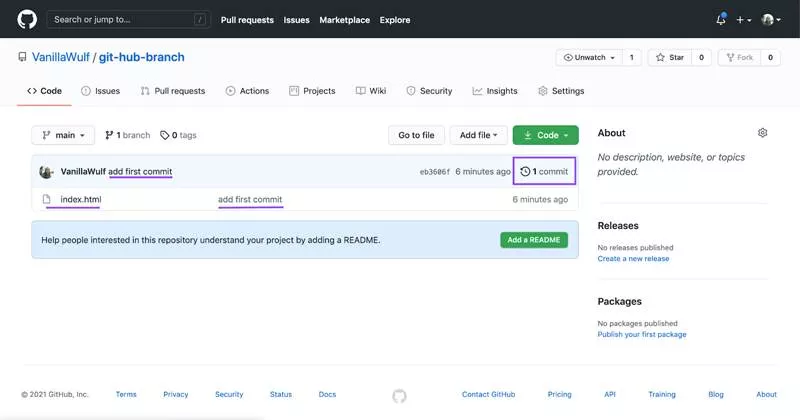Open Create a new release link
The height and width of the screenshot is (420, 800).
tap(633, 259)
